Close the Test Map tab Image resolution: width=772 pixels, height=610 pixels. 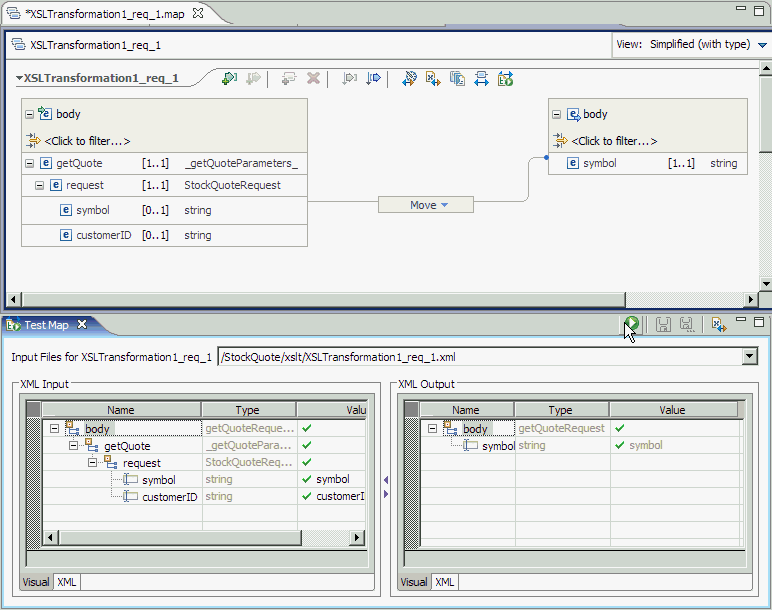point(82,324)
